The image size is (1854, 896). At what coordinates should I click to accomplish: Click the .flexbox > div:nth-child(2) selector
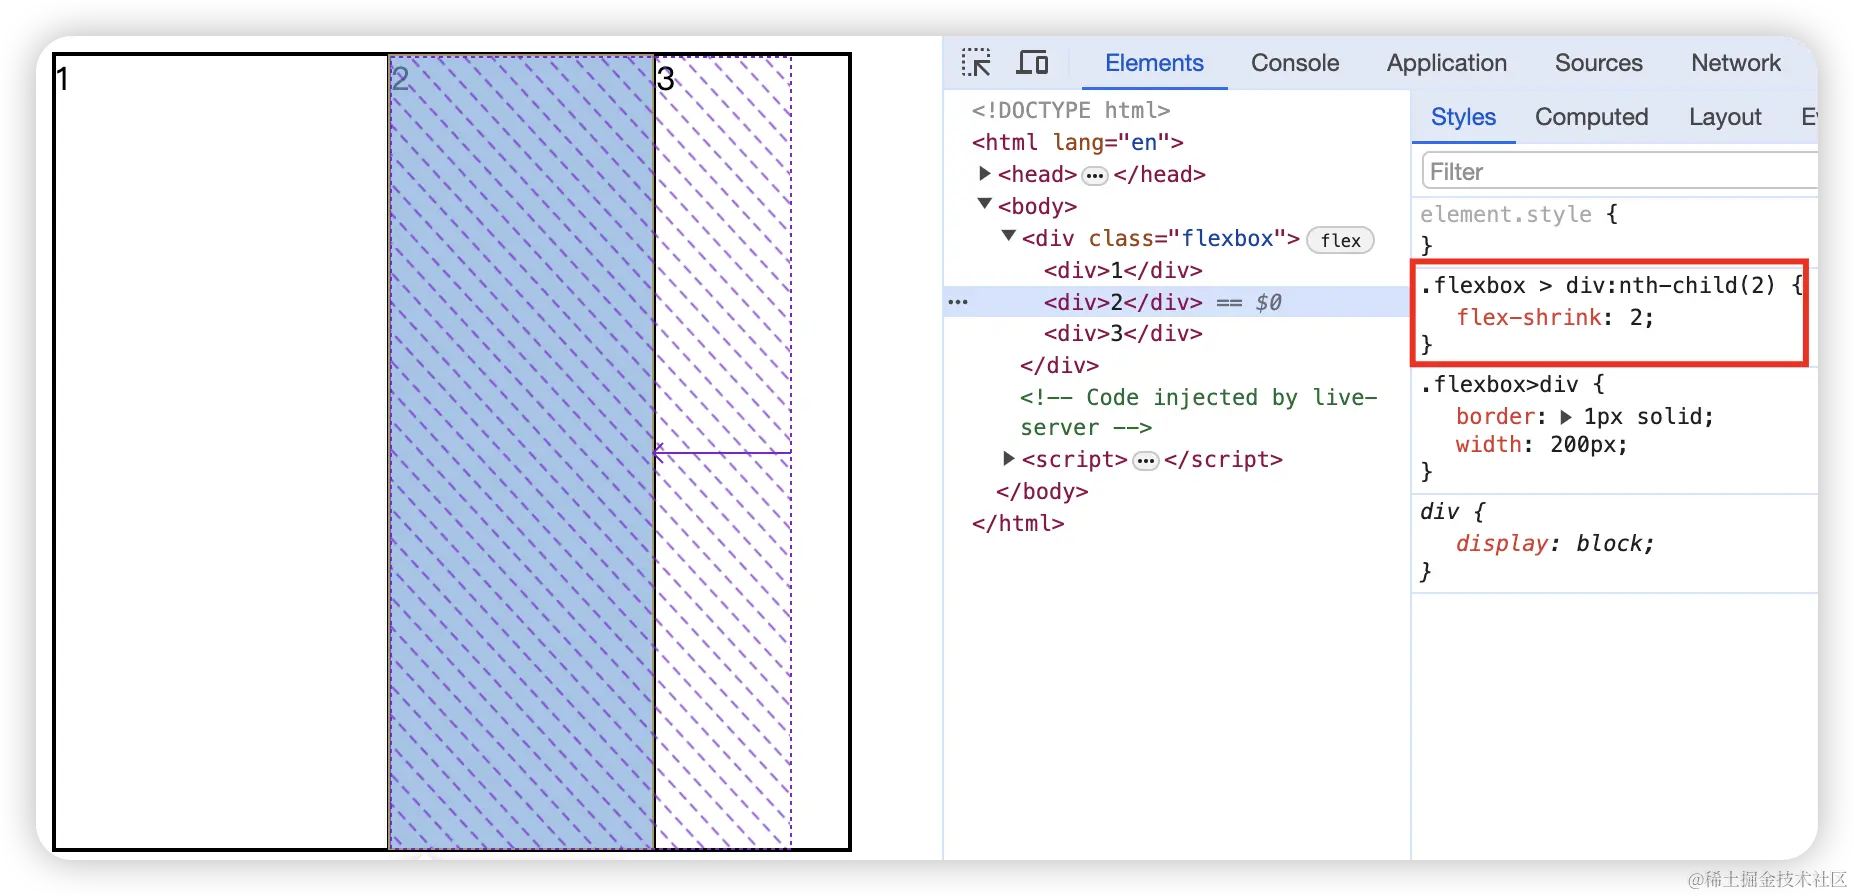coord(1597,285)
